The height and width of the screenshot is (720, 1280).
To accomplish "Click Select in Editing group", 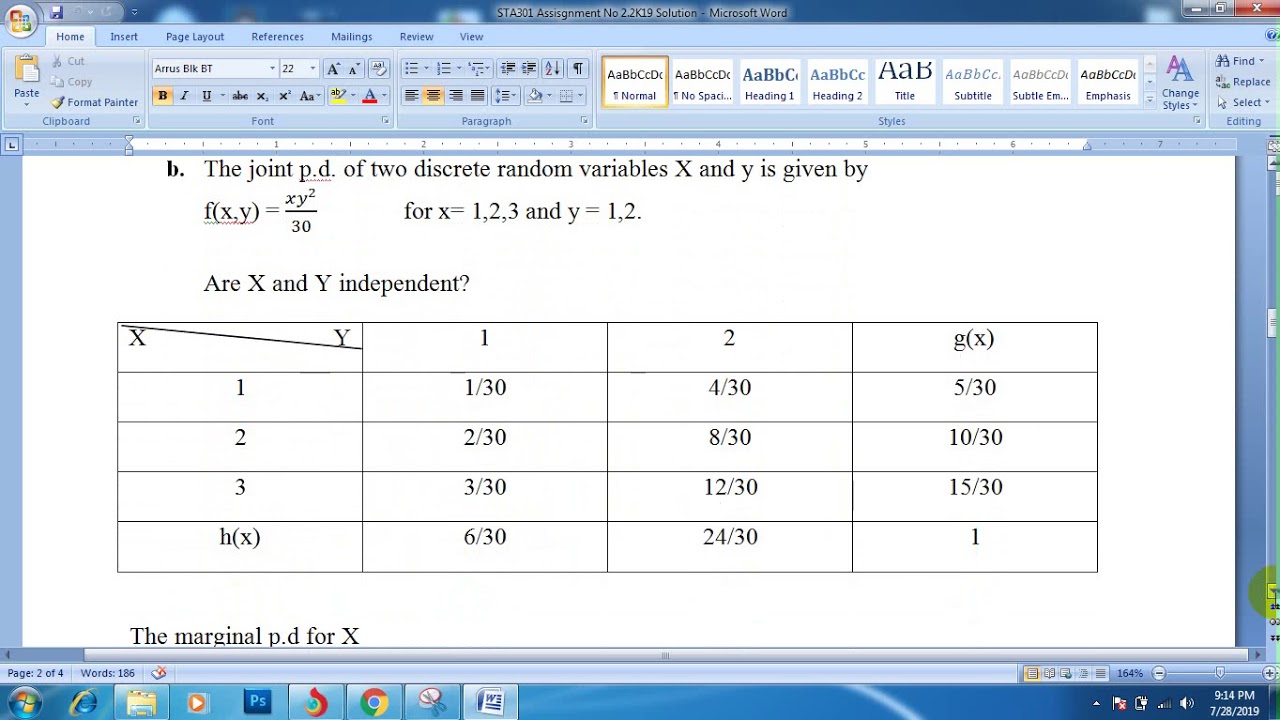I will pos(1242,102).
